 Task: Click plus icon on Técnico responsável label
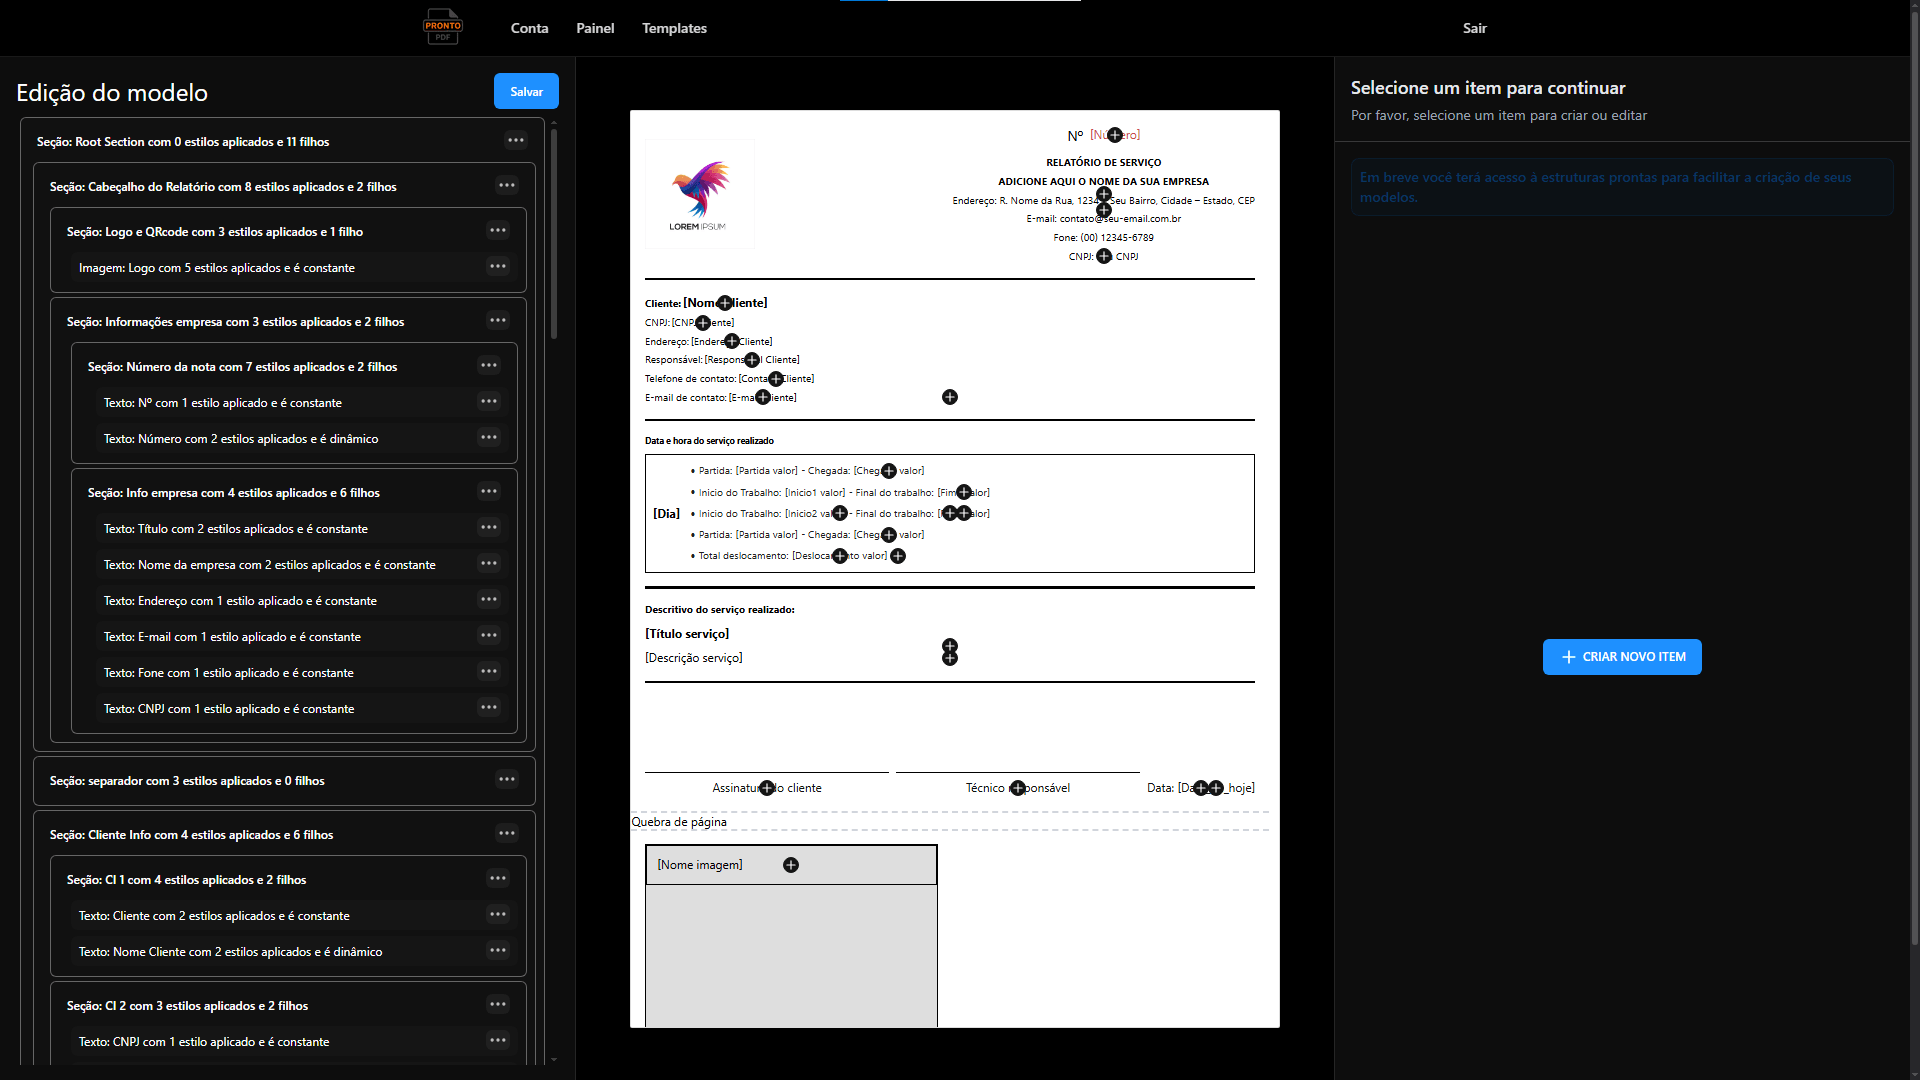(x=1018, y=788)
